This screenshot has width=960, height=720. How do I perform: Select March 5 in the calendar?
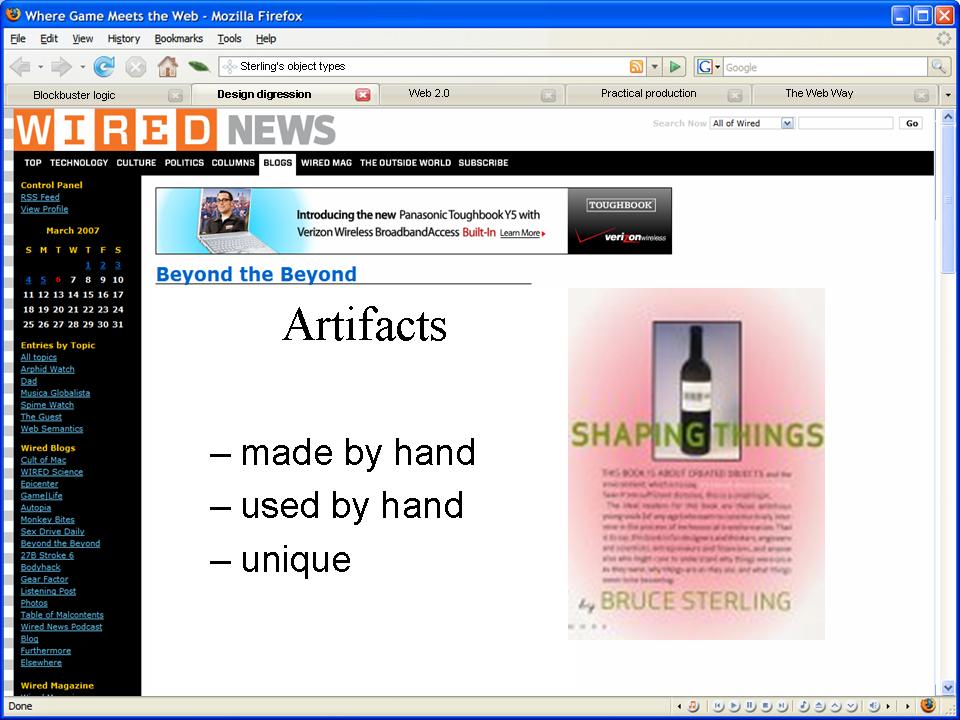click(x=43, y=280)
